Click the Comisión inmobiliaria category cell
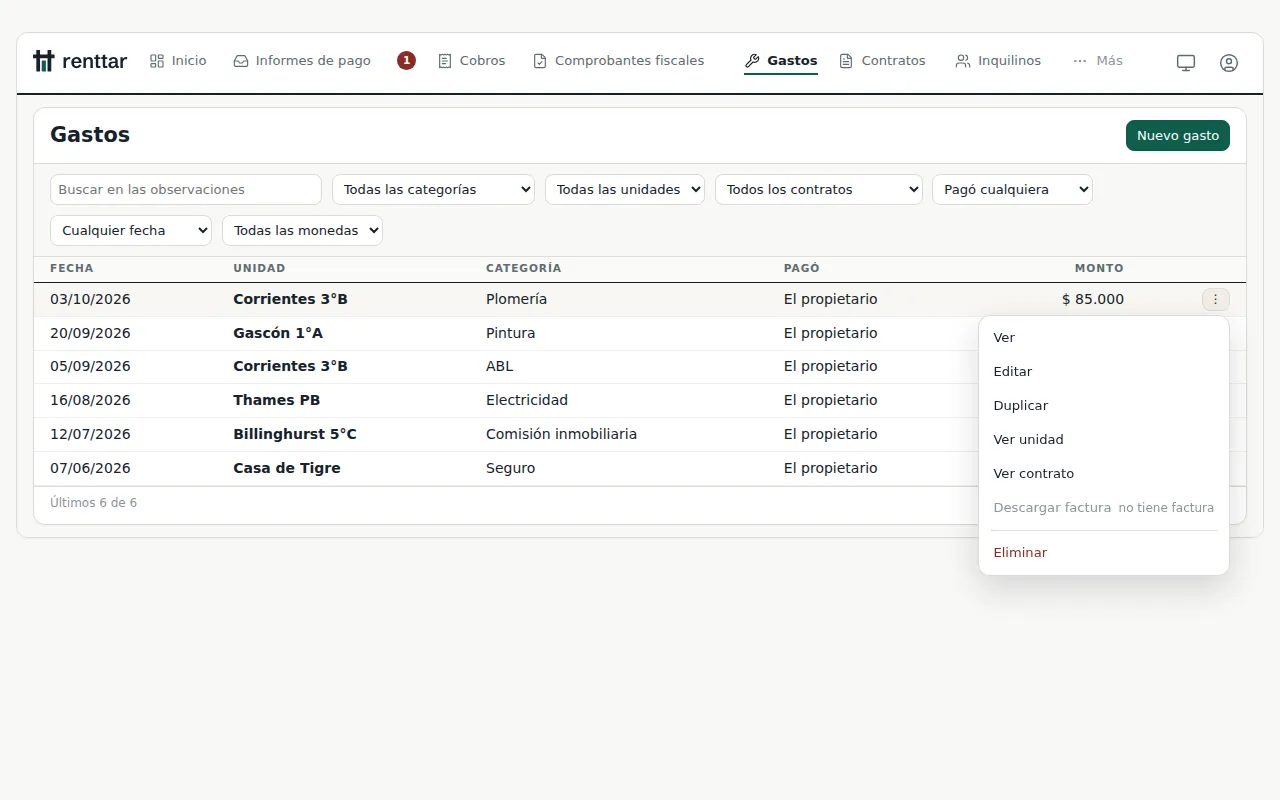The image size is (1280, 800). click(561, 434)
